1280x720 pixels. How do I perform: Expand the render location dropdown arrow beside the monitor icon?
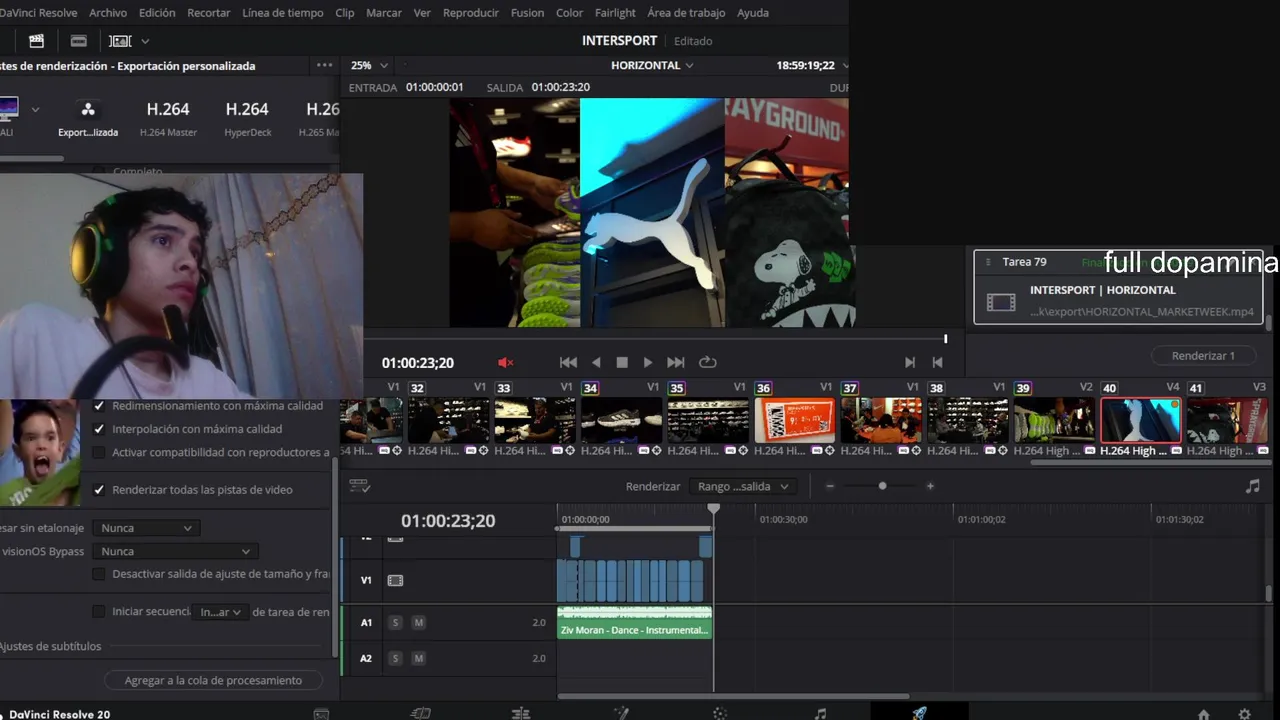click(x=35, y=109)
